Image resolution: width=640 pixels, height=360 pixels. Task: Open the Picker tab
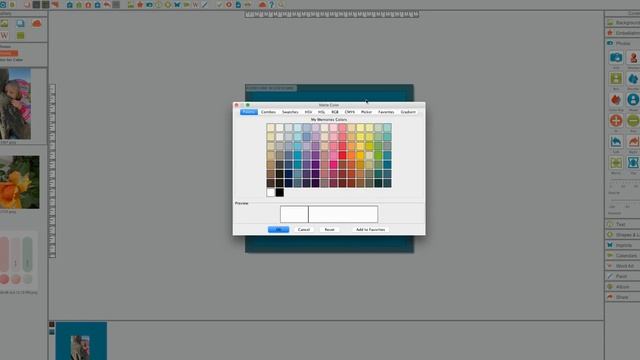[367, 112]
